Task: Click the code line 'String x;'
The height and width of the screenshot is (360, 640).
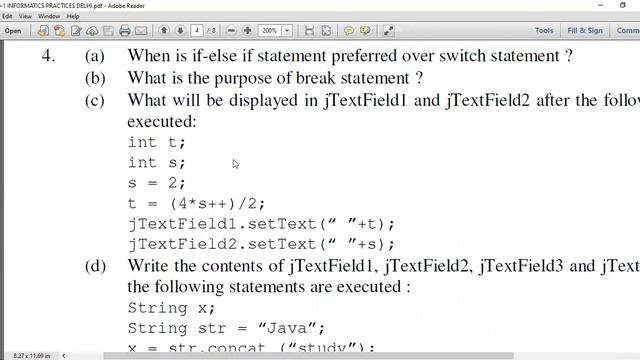Action: pos(171,308)
